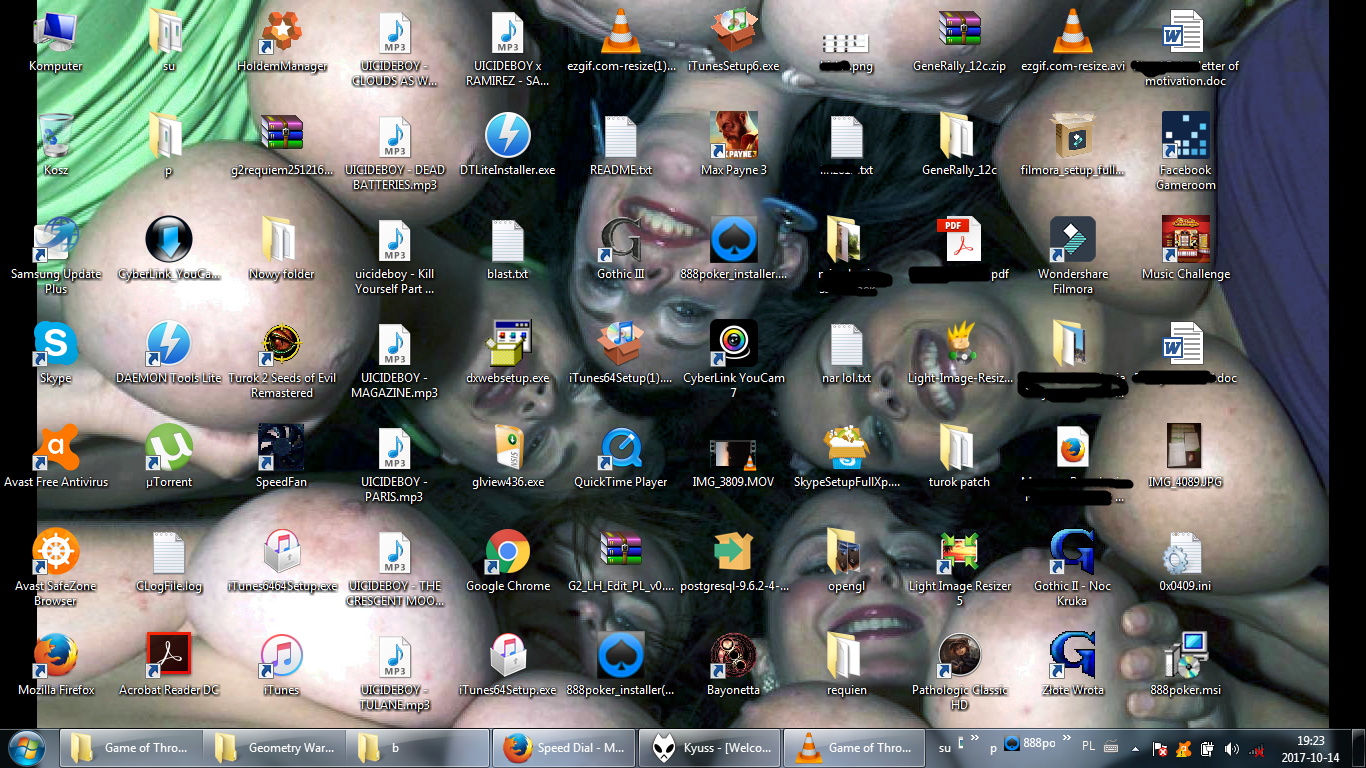The width and height of the screenshot is (1366, 768).
Task: Select the Samsung Update Plus icon
Action: point(56,256)
